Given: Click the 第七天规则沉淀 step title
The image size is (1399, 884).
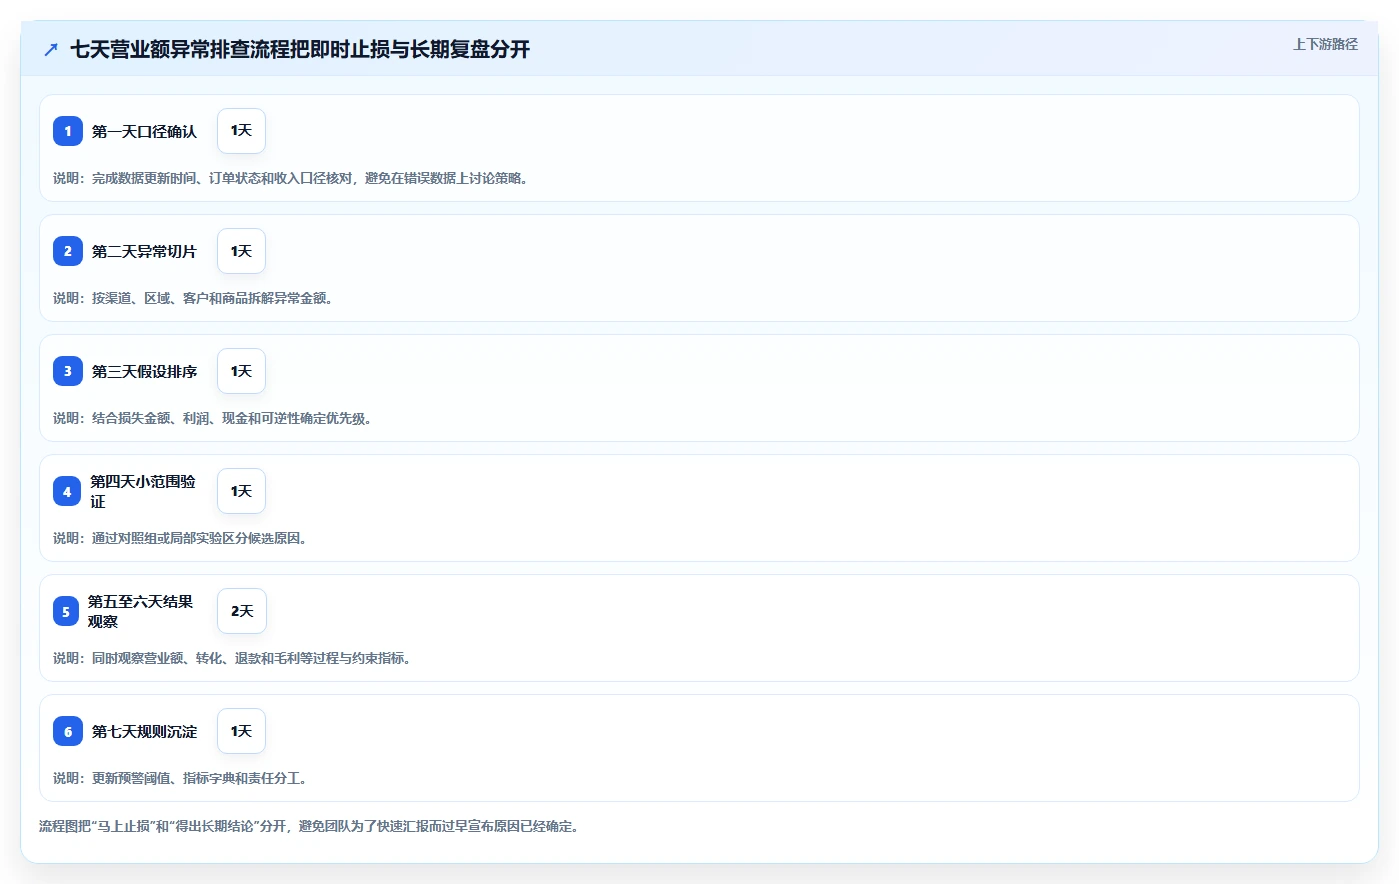Looking at the screenshot, I should coord(144,731).
